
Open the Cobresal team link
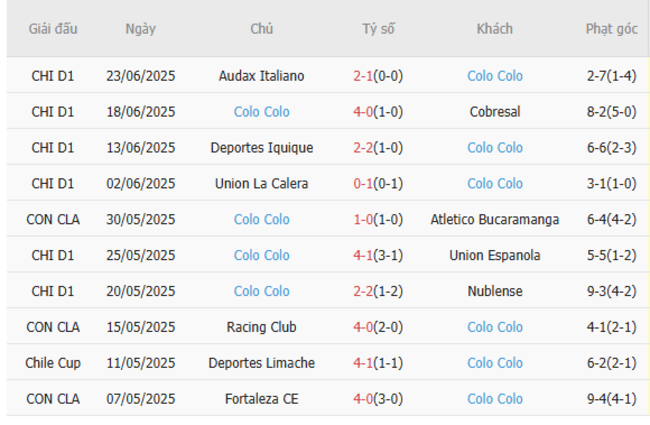pyautogui.click(x=494, y=112)
